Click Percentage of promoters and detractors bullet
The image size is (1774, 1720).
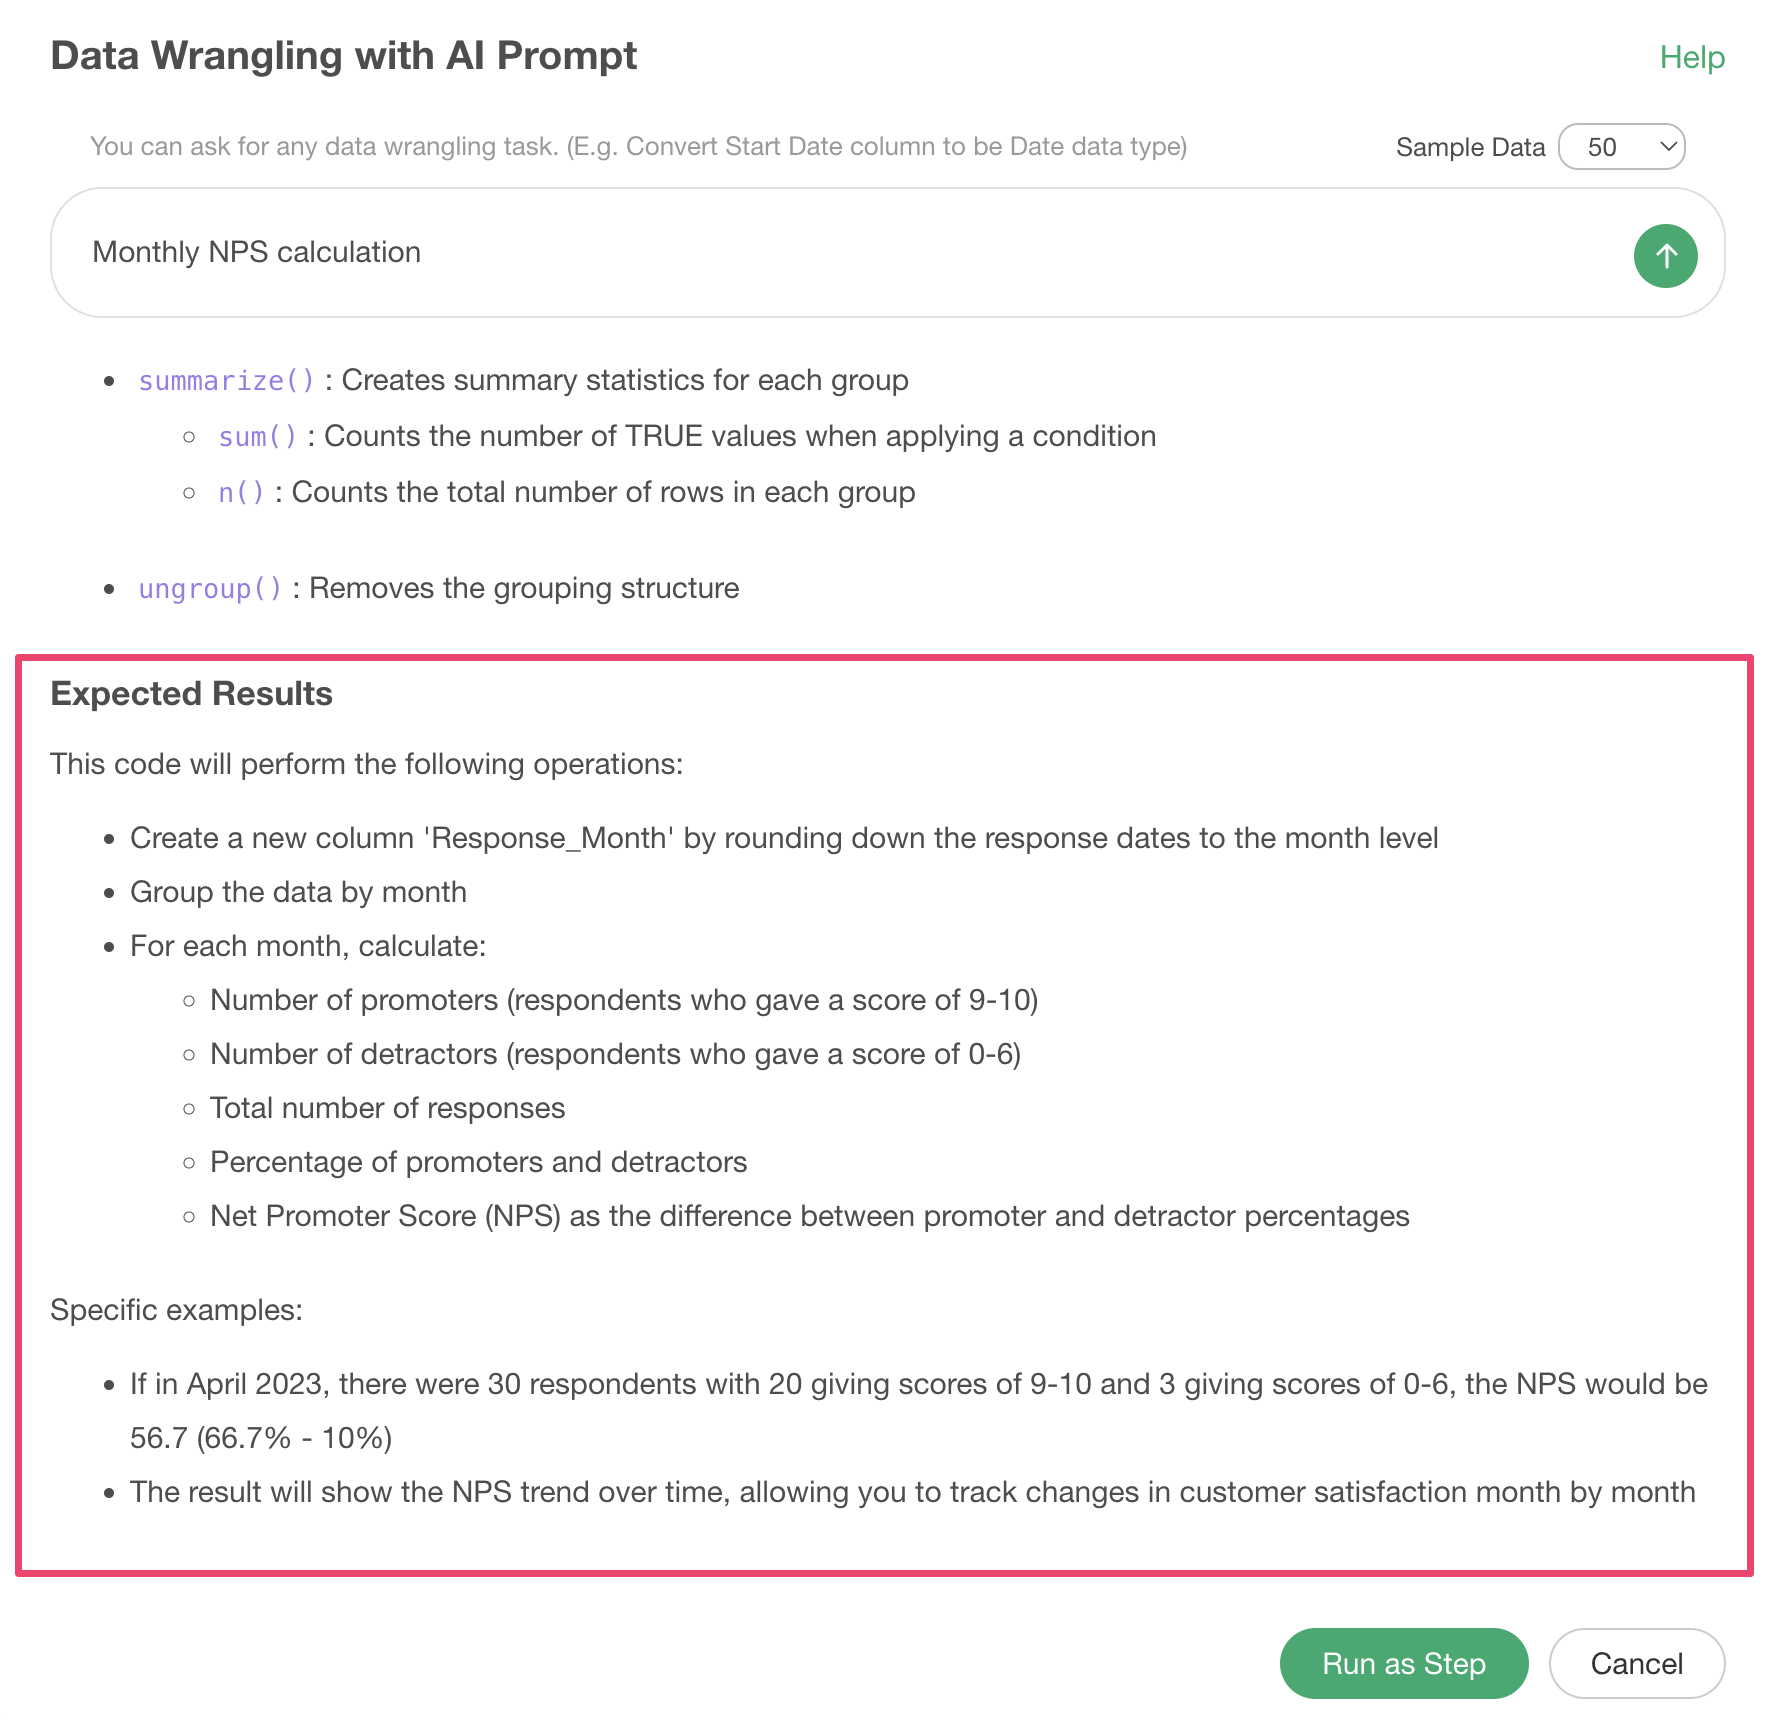click(478, 1162)
